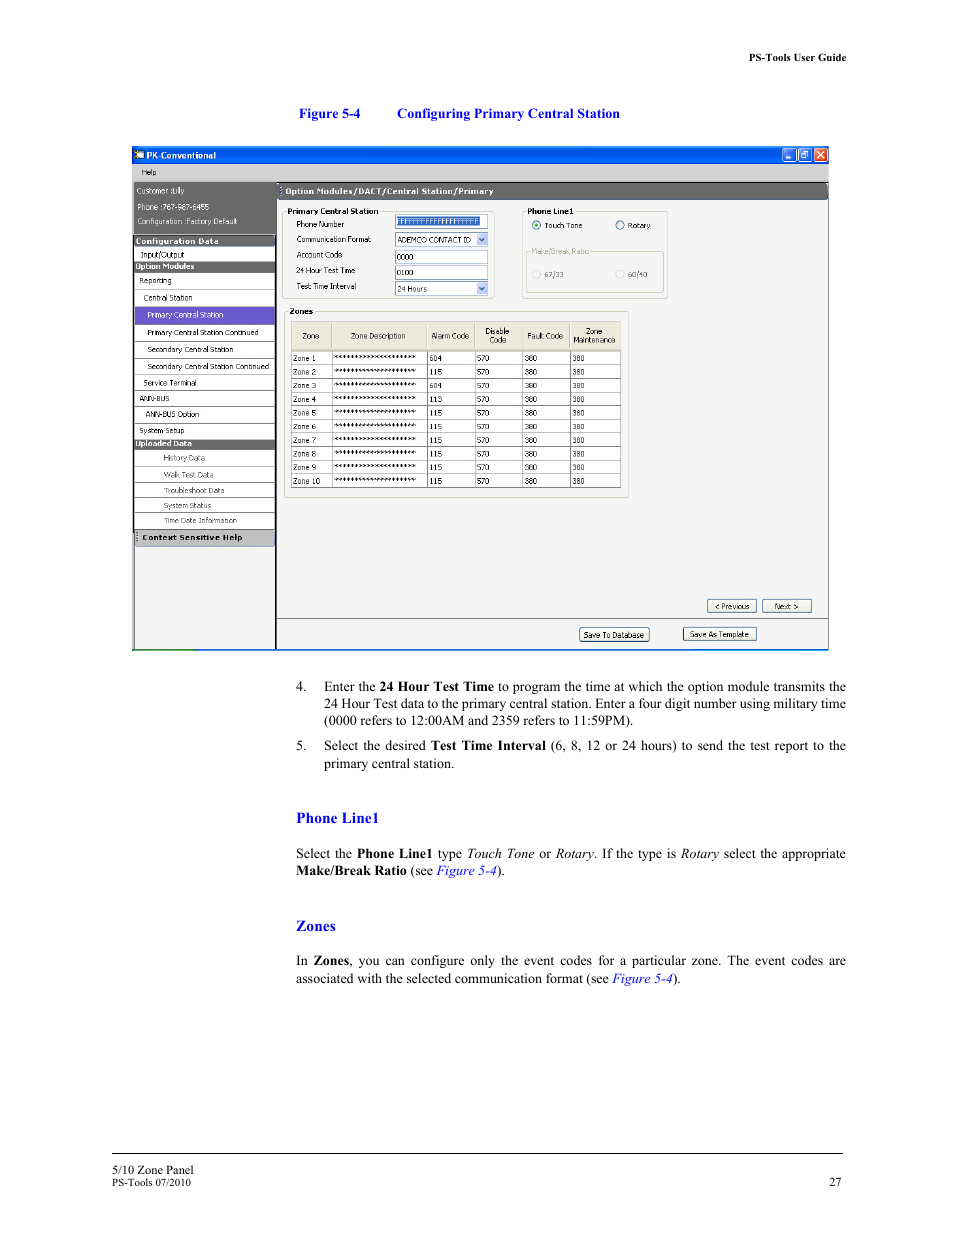Screen dimensions: 954x1235
Task: Select Primary Central Station item
Action: (x=204, y=315)
